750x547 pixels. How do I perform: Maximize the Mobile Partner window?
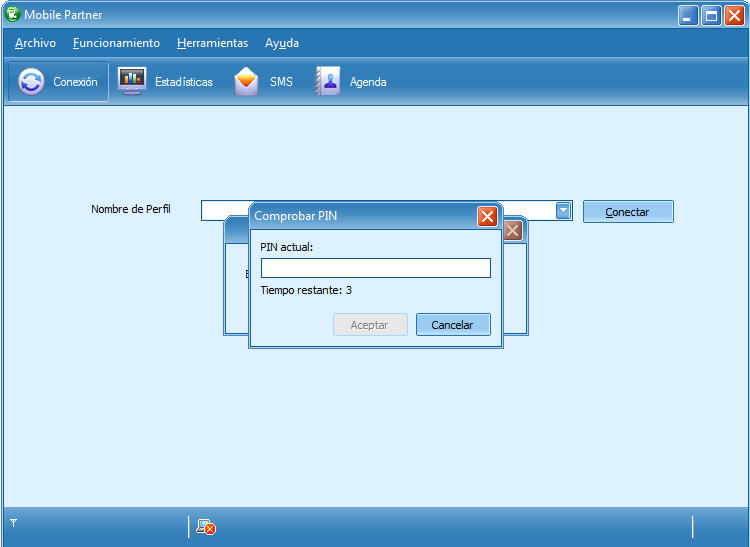[x=711, y=15]
